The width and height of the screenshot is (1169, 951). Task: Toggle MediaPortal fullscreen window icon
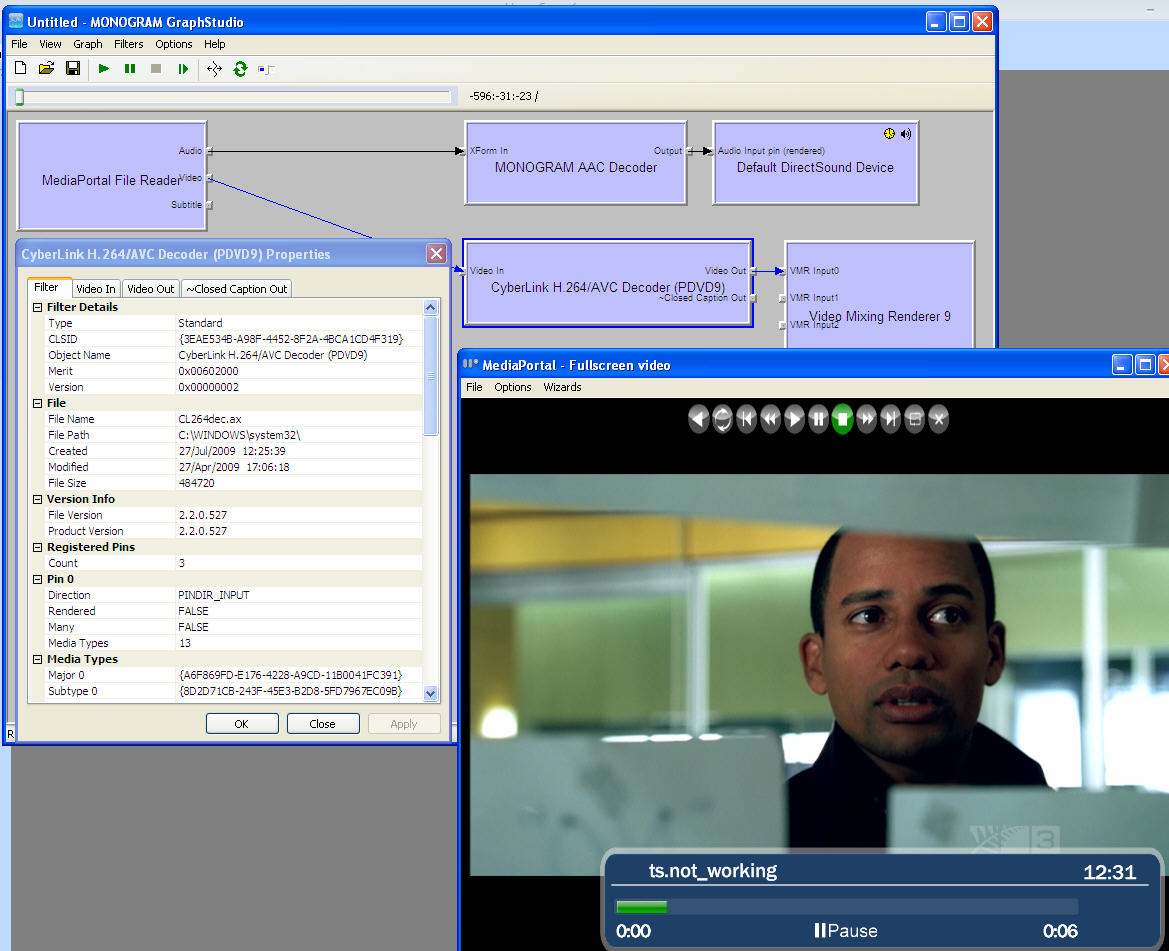pos(915,419)
